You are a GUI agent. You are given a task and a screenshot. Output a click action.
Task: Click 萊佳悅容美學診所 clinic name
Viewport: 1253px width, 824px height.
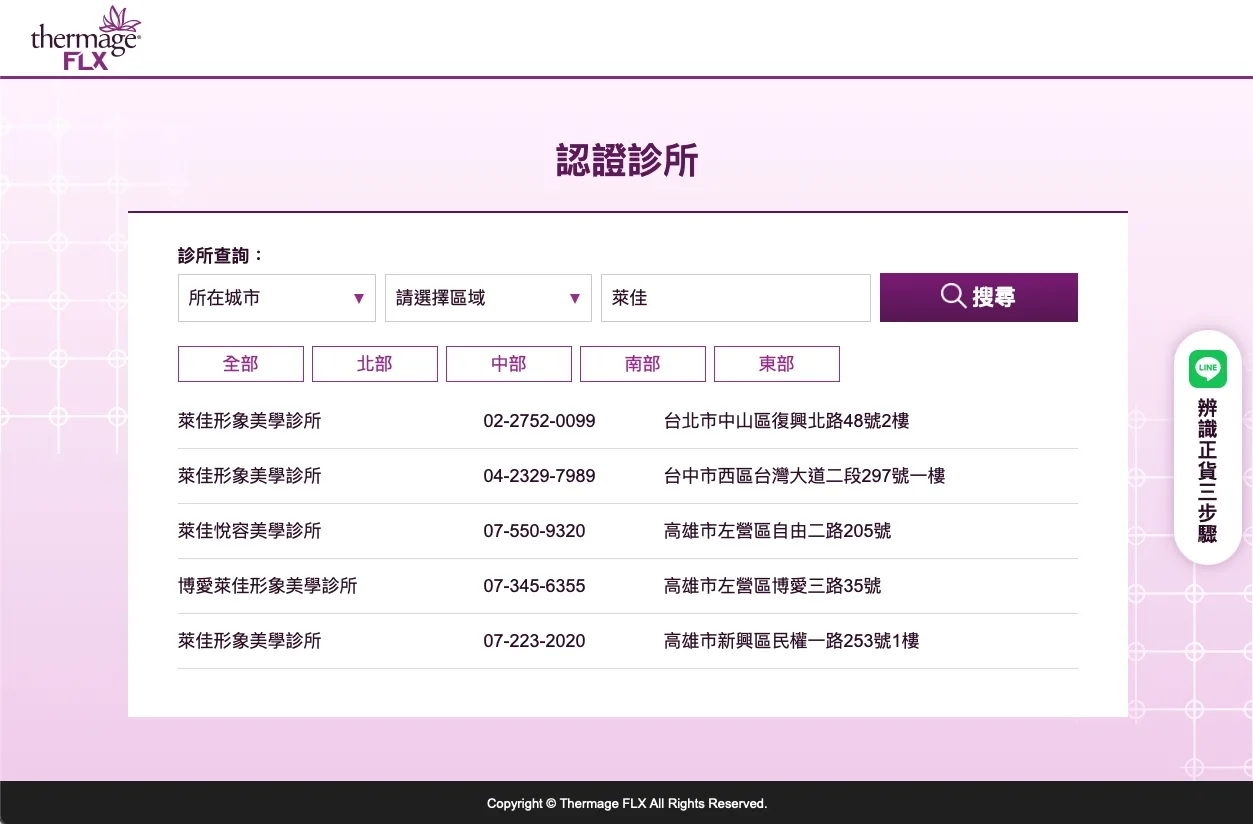pos(250,531)
